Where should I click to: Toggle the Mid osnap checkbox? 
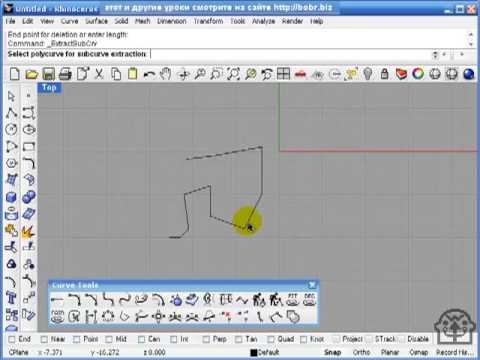click(109, 339)
